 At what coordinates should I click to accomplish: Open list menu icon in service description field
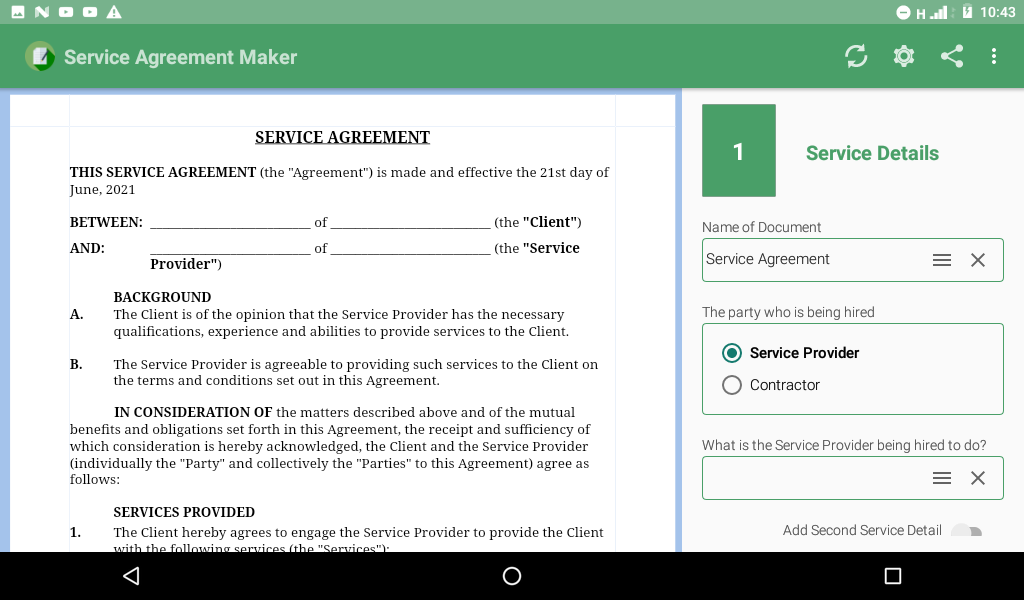942,478
